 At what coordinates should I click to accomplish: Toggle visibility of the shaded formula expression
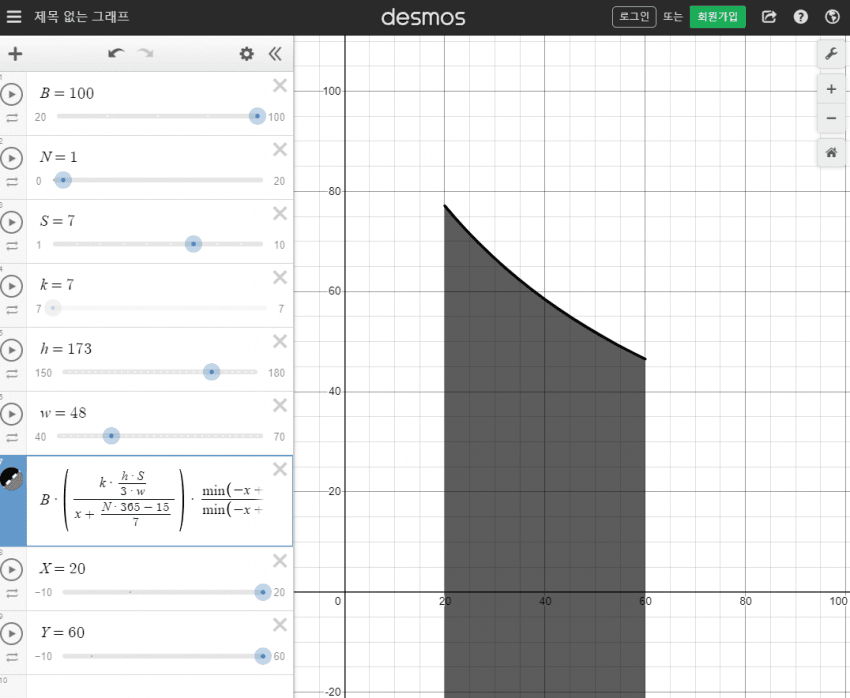click(11, 480)
